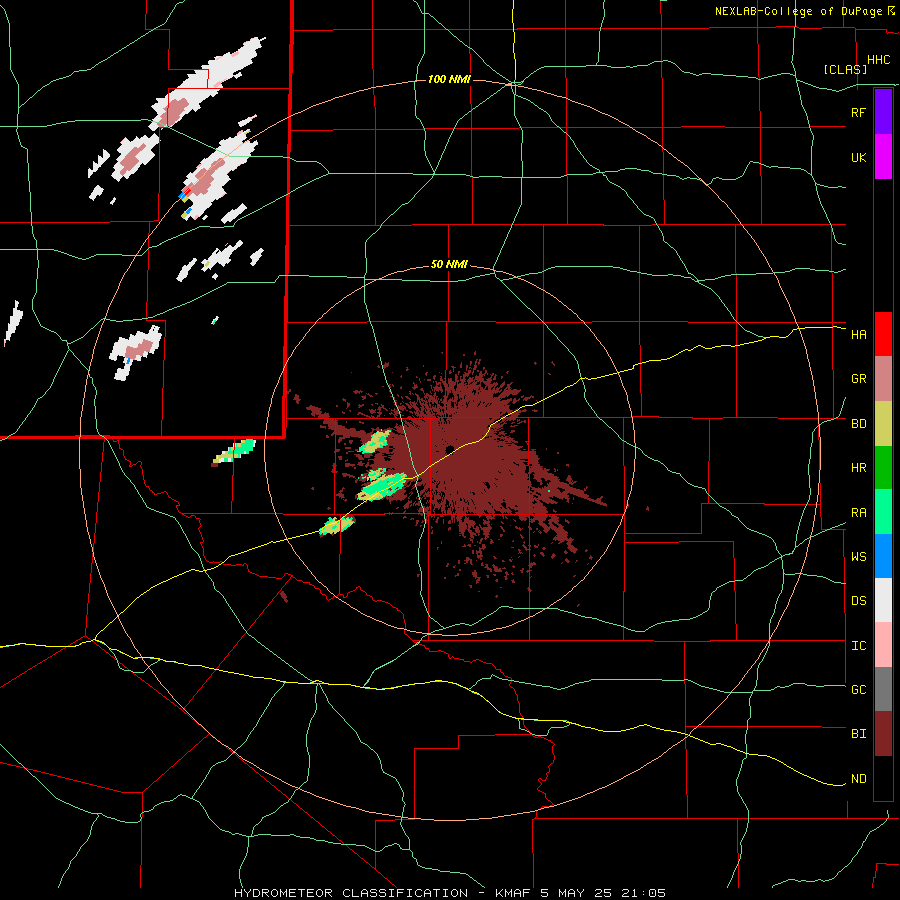Select the WS blue legend swatch
Screen dimensions: 900x900
(x=883, y=556)
